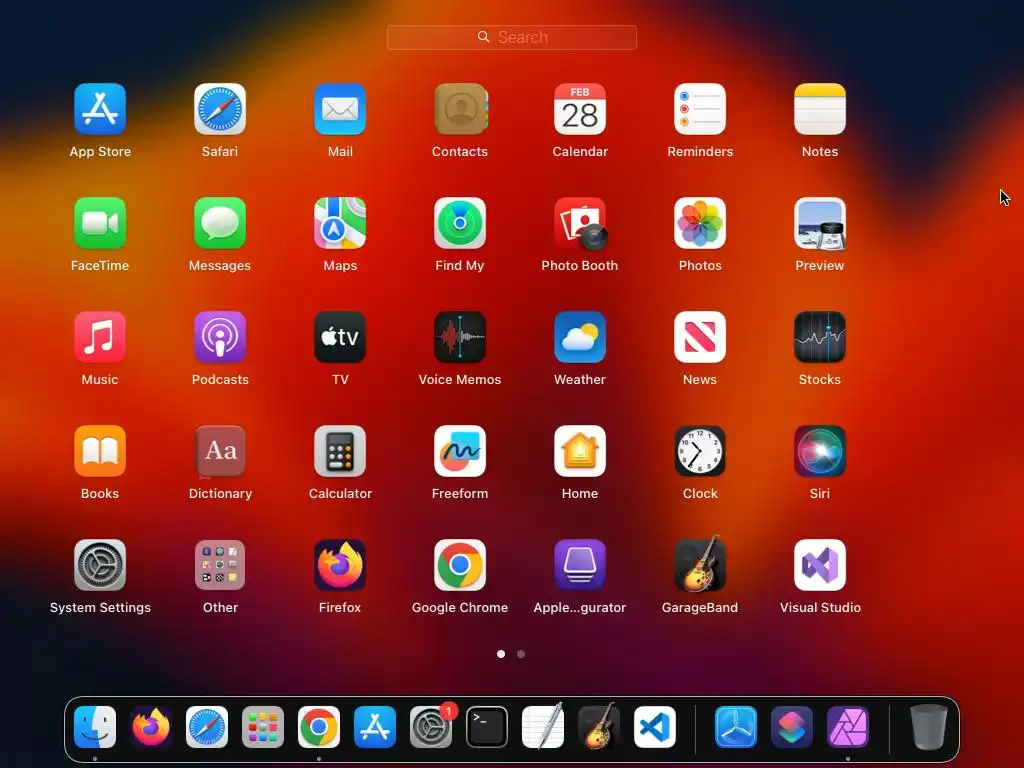1024x768 pixels.
Task: Open Preview app
Action: (820, 223)
